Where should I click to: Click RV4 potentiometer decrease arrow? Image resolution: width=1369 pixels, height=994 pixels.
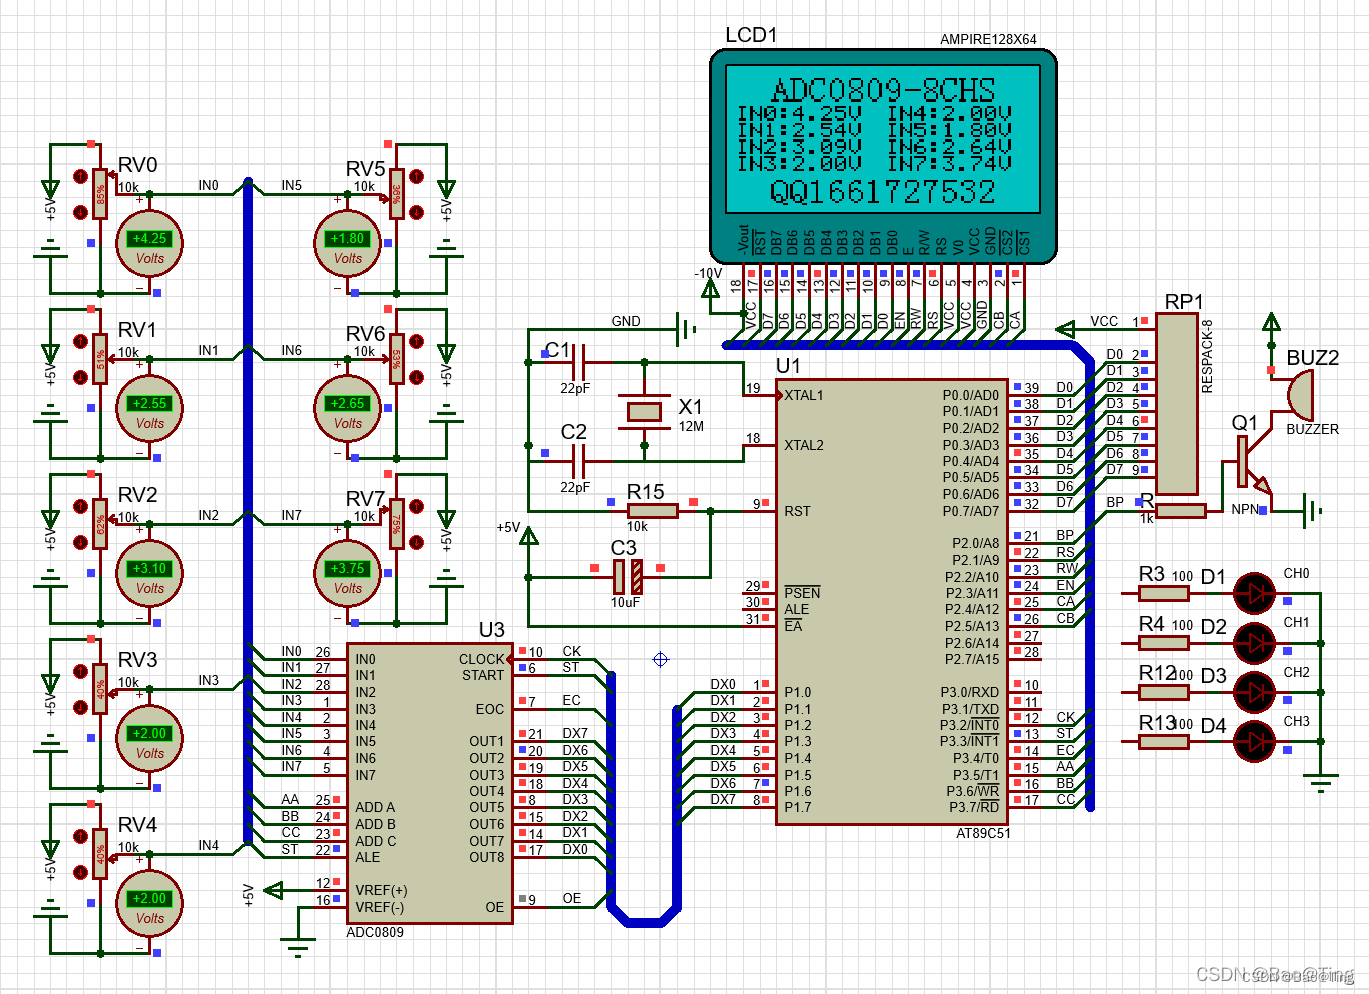pyautogui.click(x=80, y=872)
